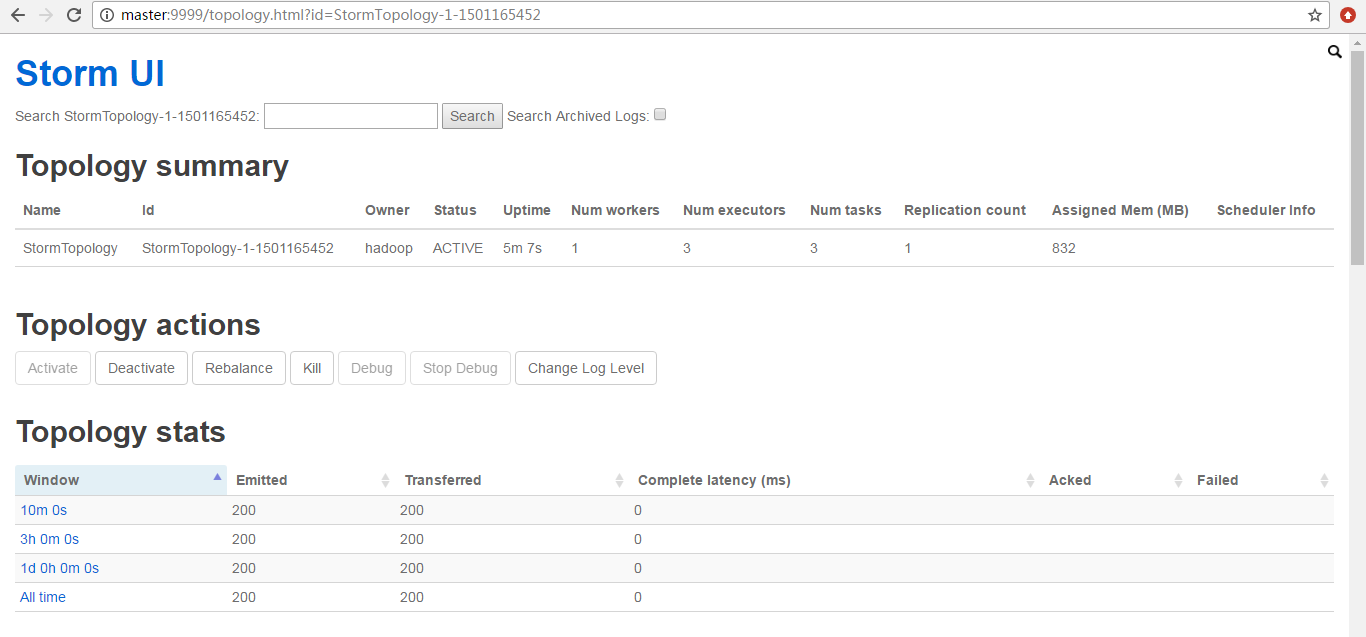Sort the Transferred column with its arrows
The image size is (1366, 637).
click(619, 481)
